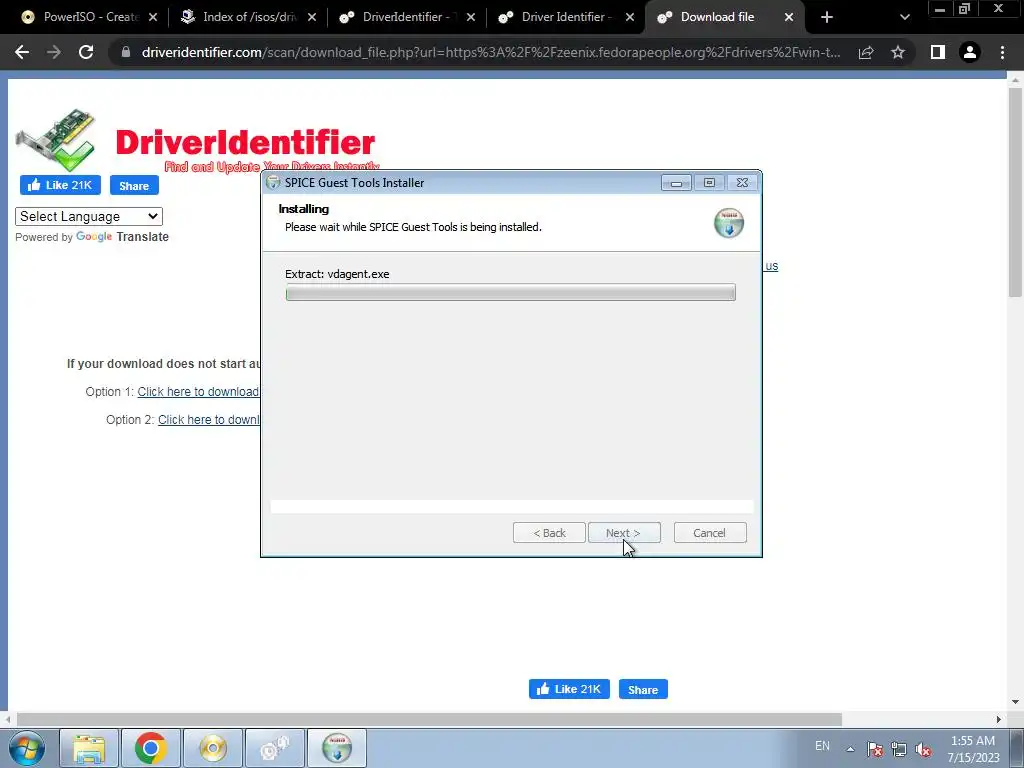
Task: Click the page horizontal scrollbar
Action: [x=429, y=719]
